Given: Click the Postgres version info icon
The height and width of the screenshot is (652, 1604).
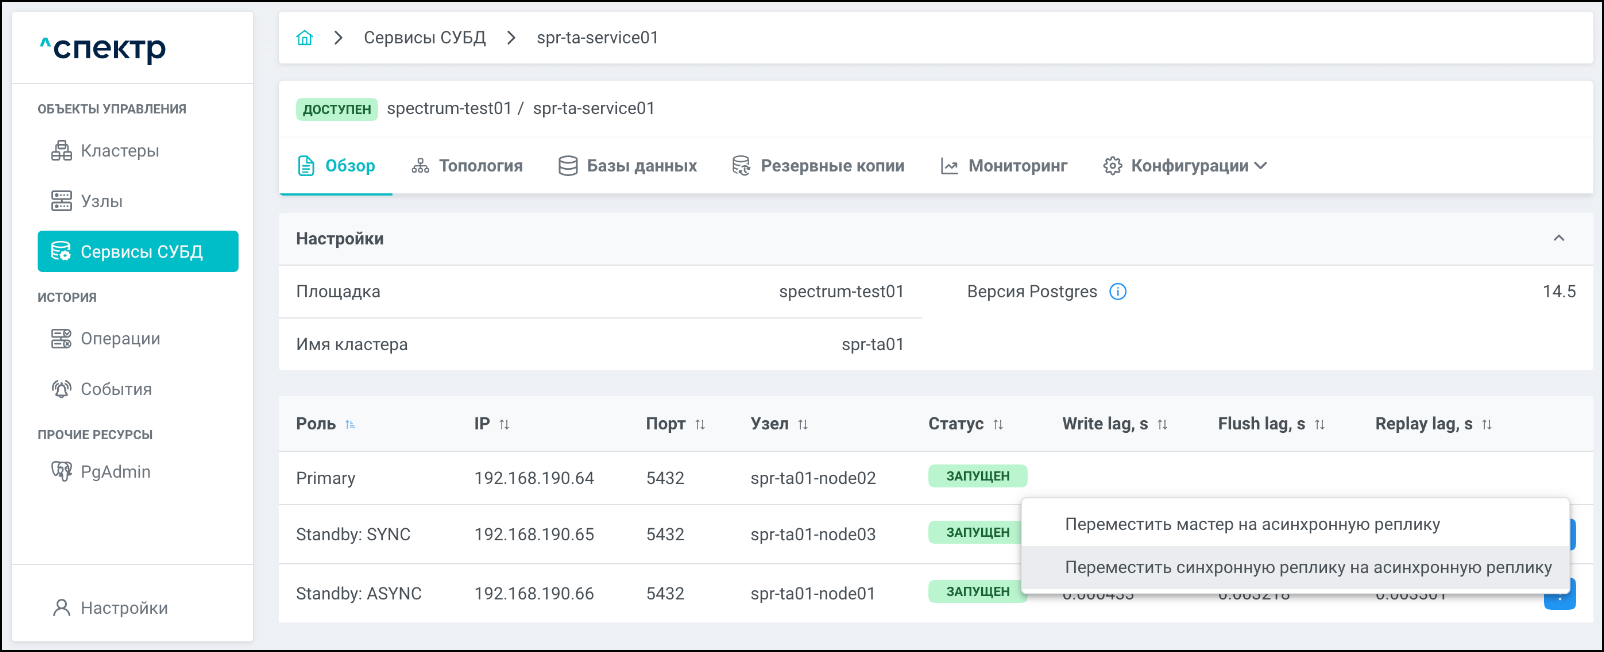Looking at the screenshot, I should [1118, 292].
